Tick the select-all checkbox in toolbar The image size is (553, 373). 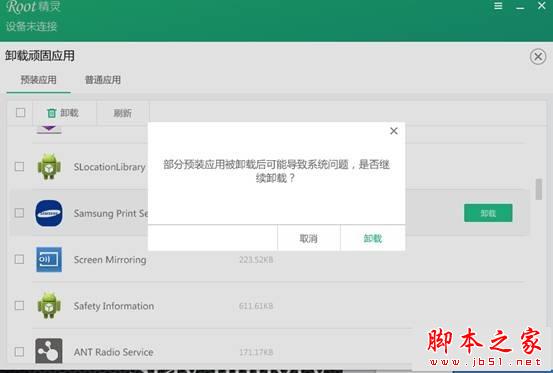click(x=20, y=112)
